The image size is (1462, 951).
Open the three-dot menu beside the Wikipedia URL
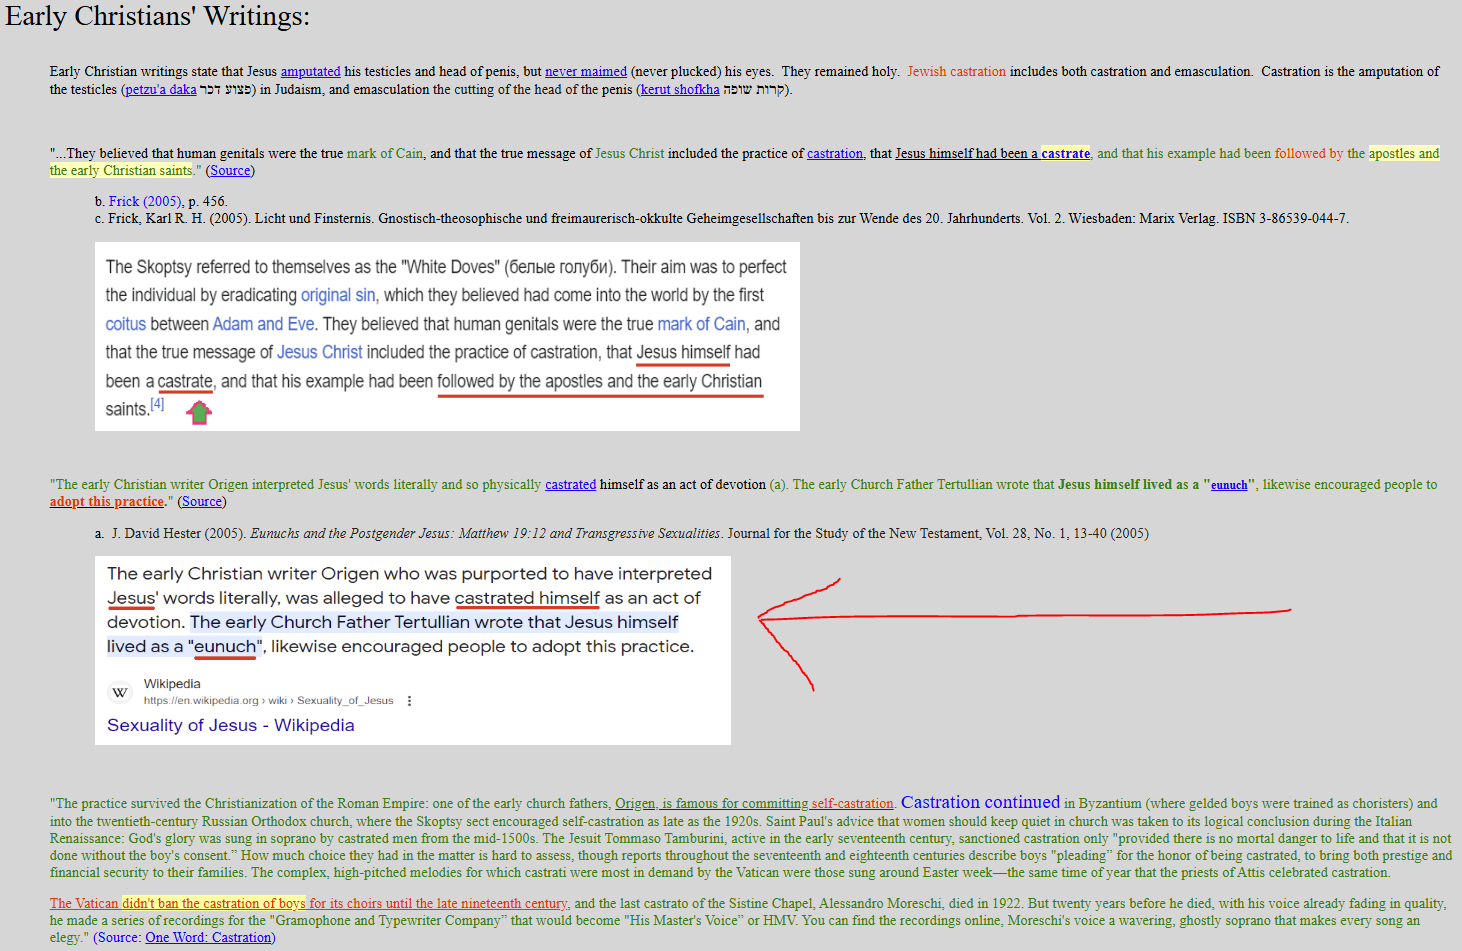point(409,701)
